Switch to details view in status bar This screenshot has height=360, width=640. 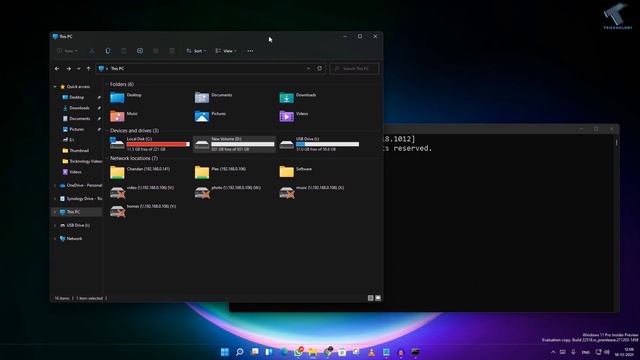[371, 298]
